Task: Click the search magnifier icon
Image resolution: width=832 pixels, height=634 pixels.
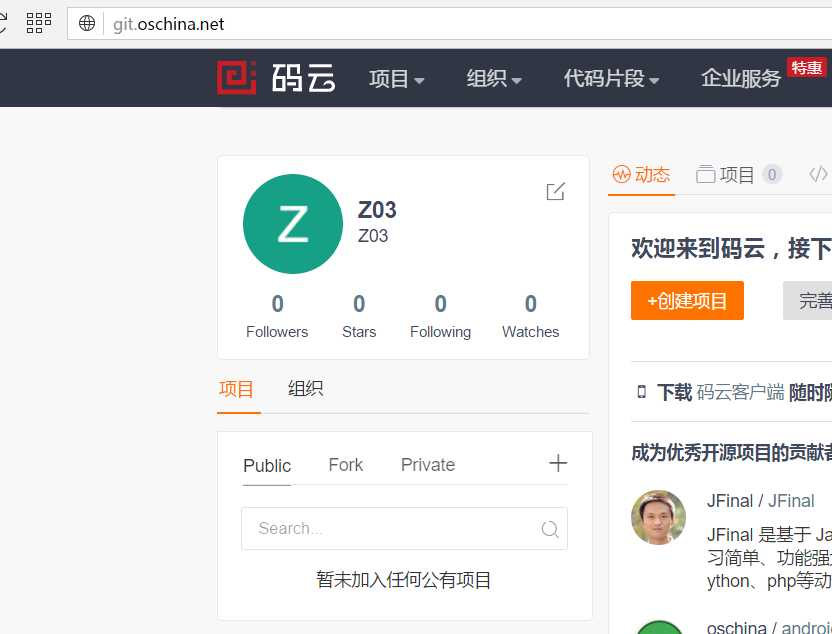Action: (x=550, y=529)
